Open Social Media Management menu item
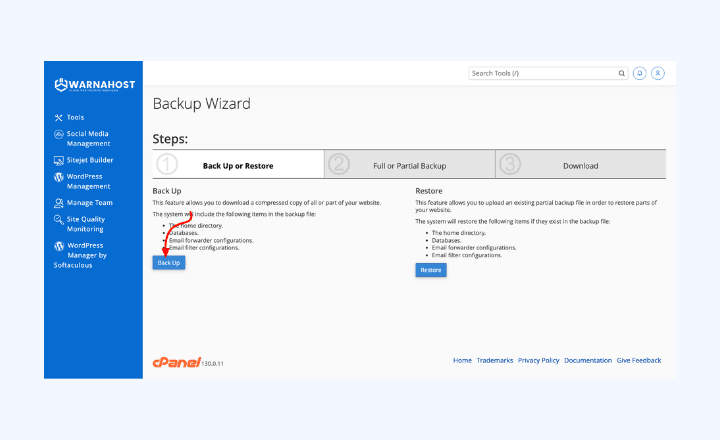The width and height of the screenshot is (720, 440). tap(89, 139)
